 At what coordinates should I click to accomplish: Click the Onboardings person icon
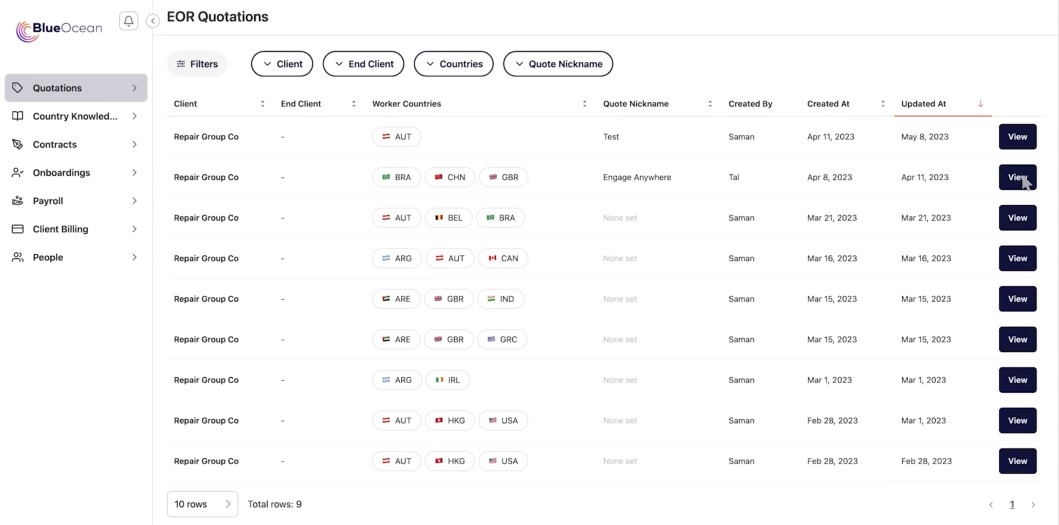coord(18,173)
